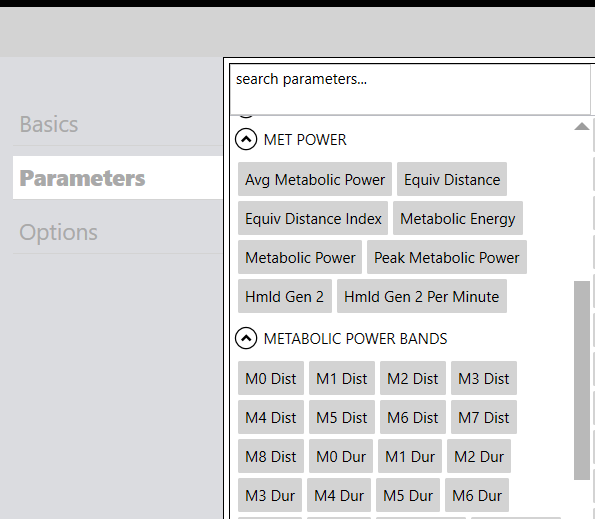The width and height of the screenshot is (595, 519).
Task: Choose Hmld Gen 2 Per Minute
Action: tap(422, 297)
